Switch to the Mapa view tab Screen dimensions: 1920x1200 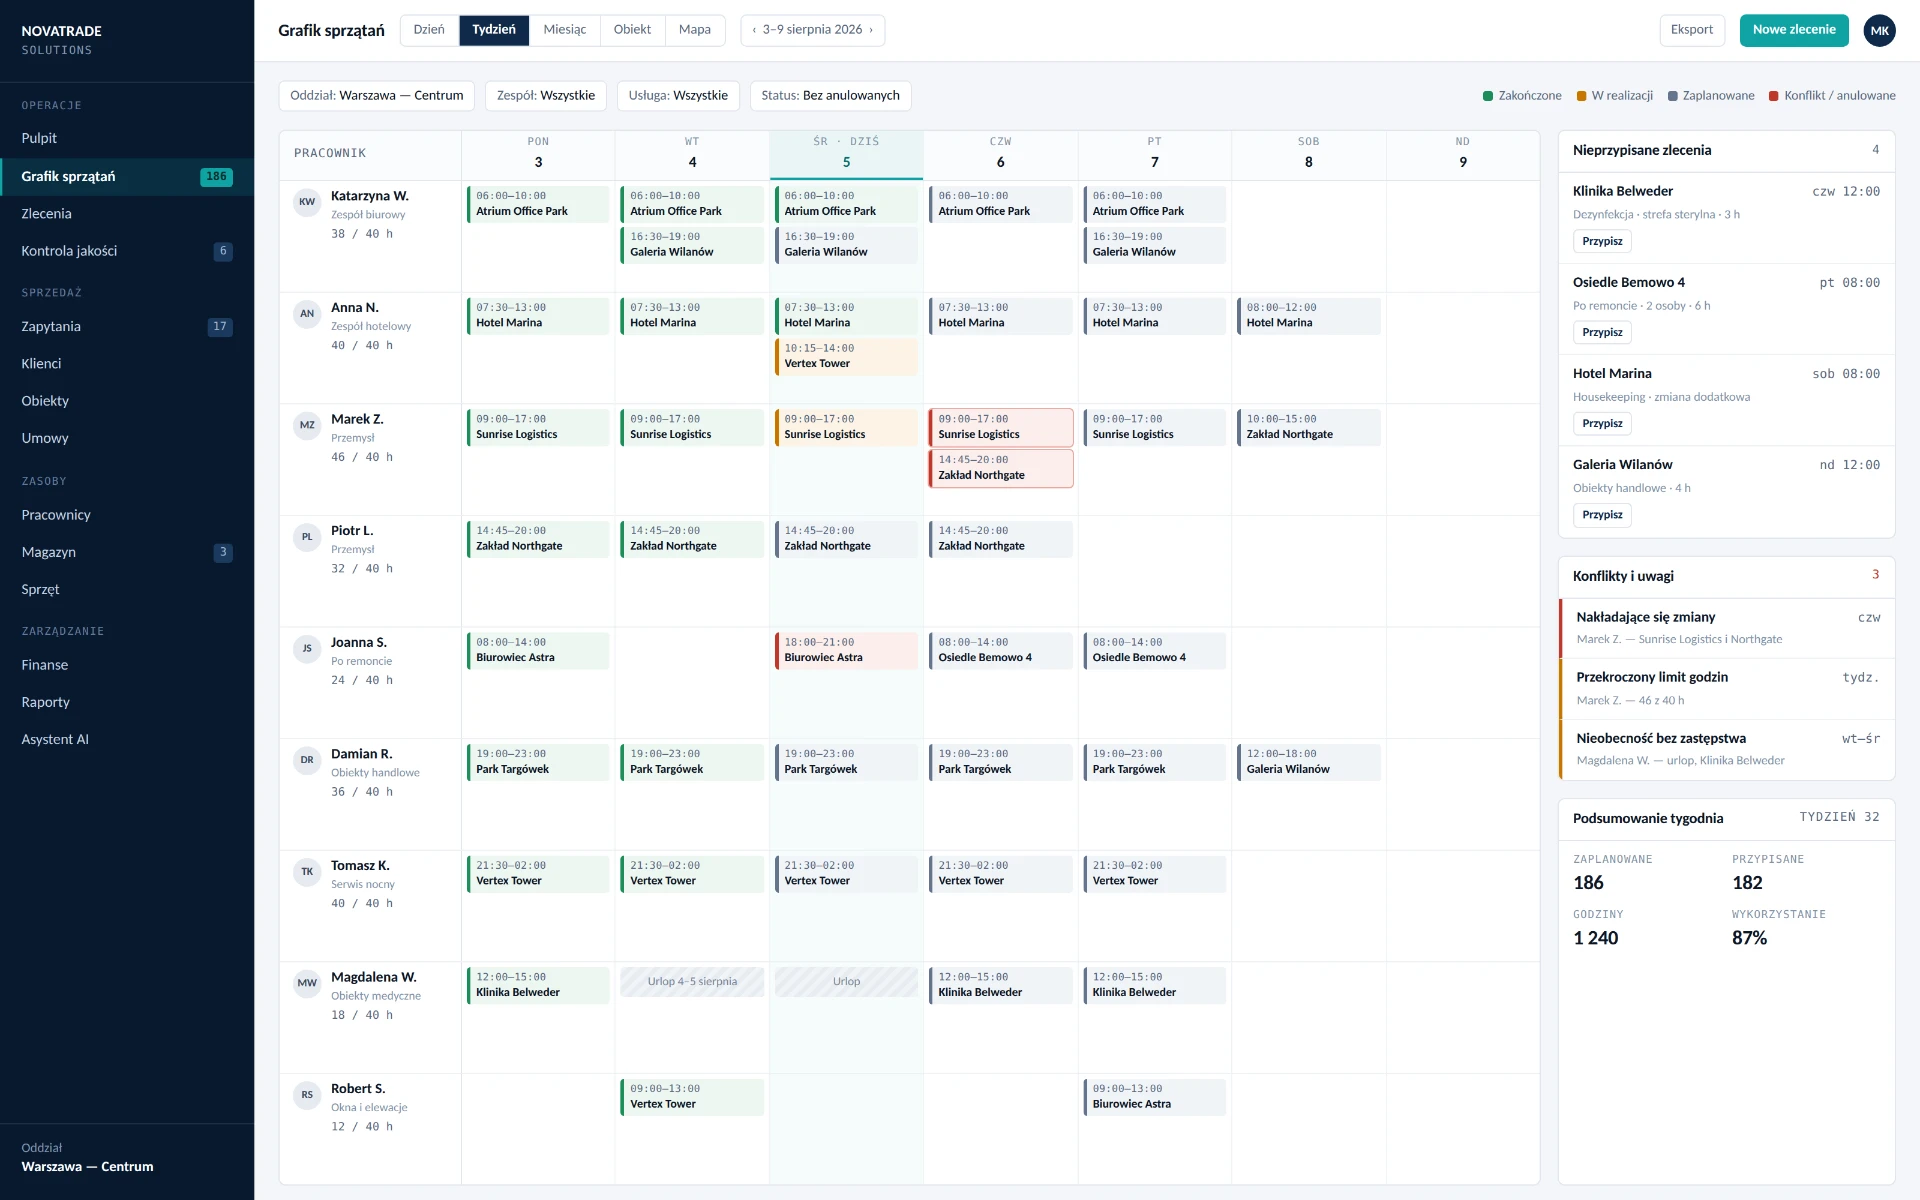pyautogui.click(x=695, y=30)
